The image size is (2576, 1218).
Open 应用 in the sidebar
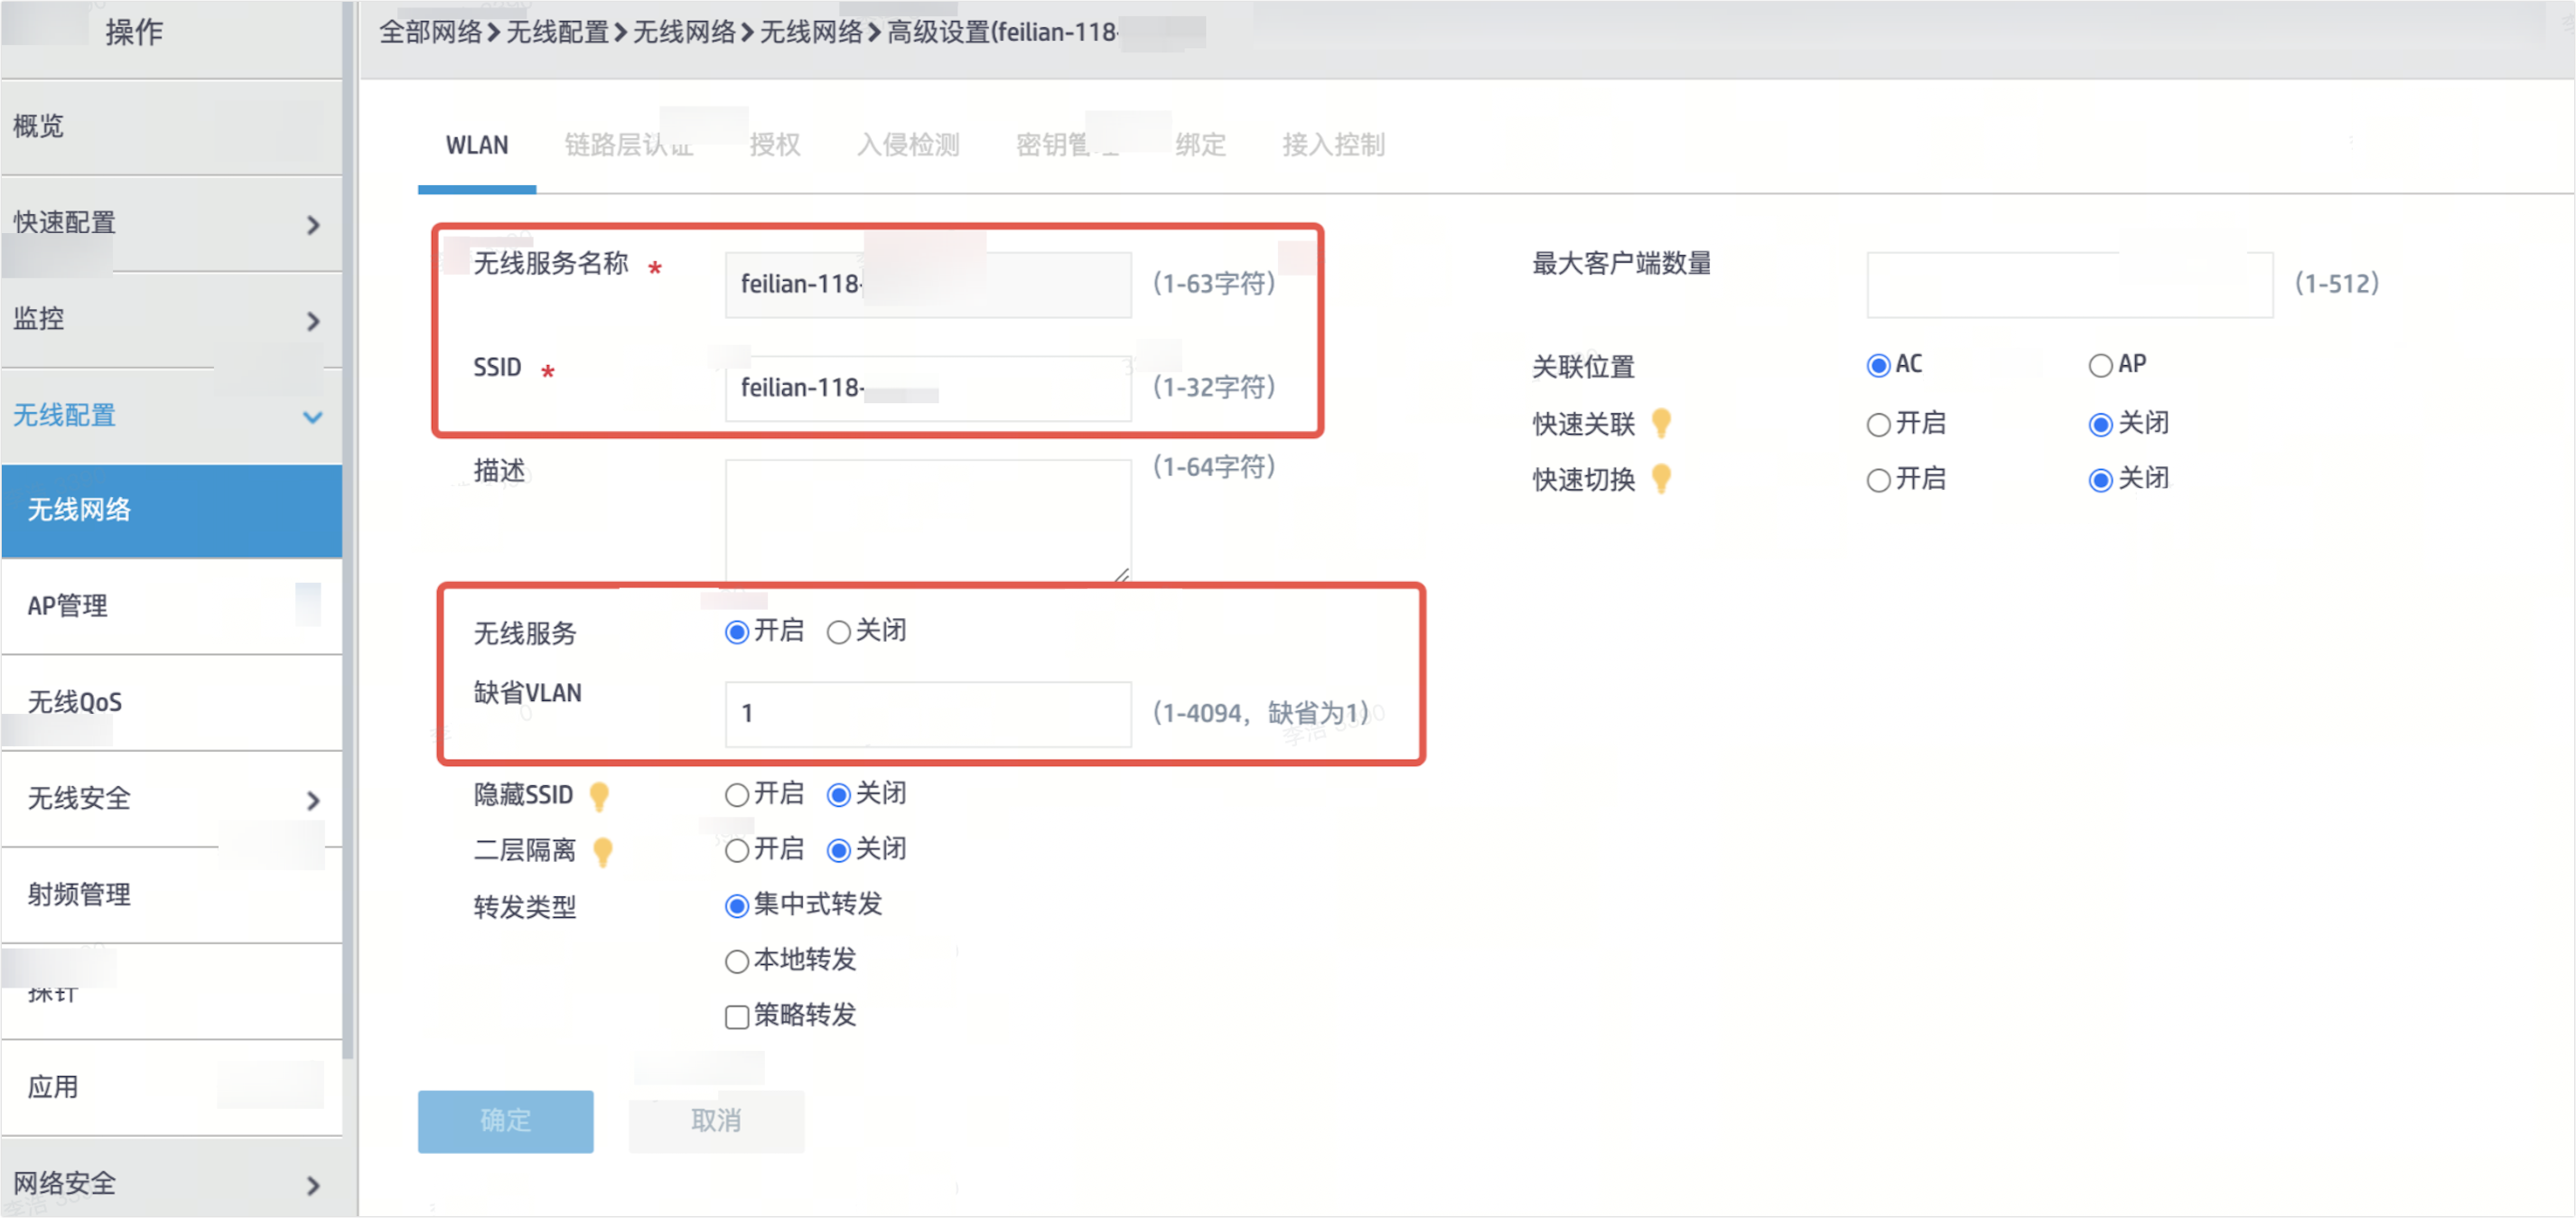coord(171,1088)
